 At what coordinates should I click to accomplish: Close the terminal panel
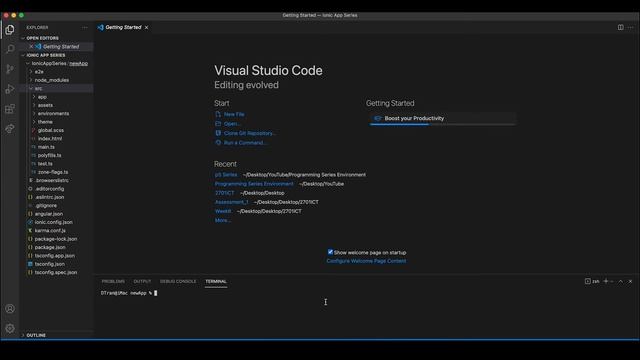pos(630,281)
